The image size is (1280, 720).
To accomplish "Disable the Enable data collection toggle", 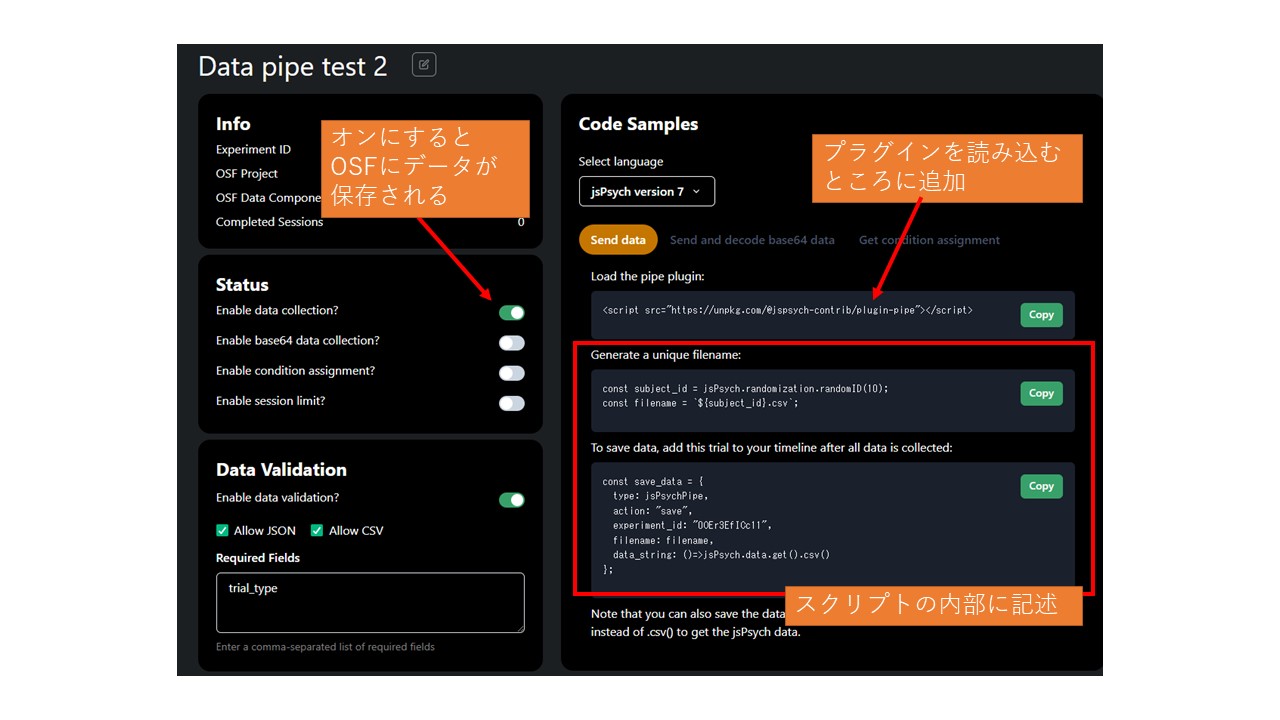I will point(511,312).
